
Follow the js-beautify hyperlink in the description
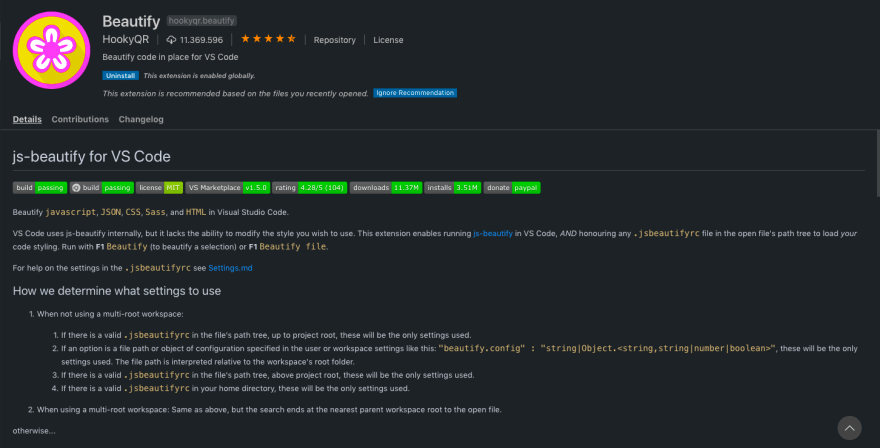click(493, 232)
